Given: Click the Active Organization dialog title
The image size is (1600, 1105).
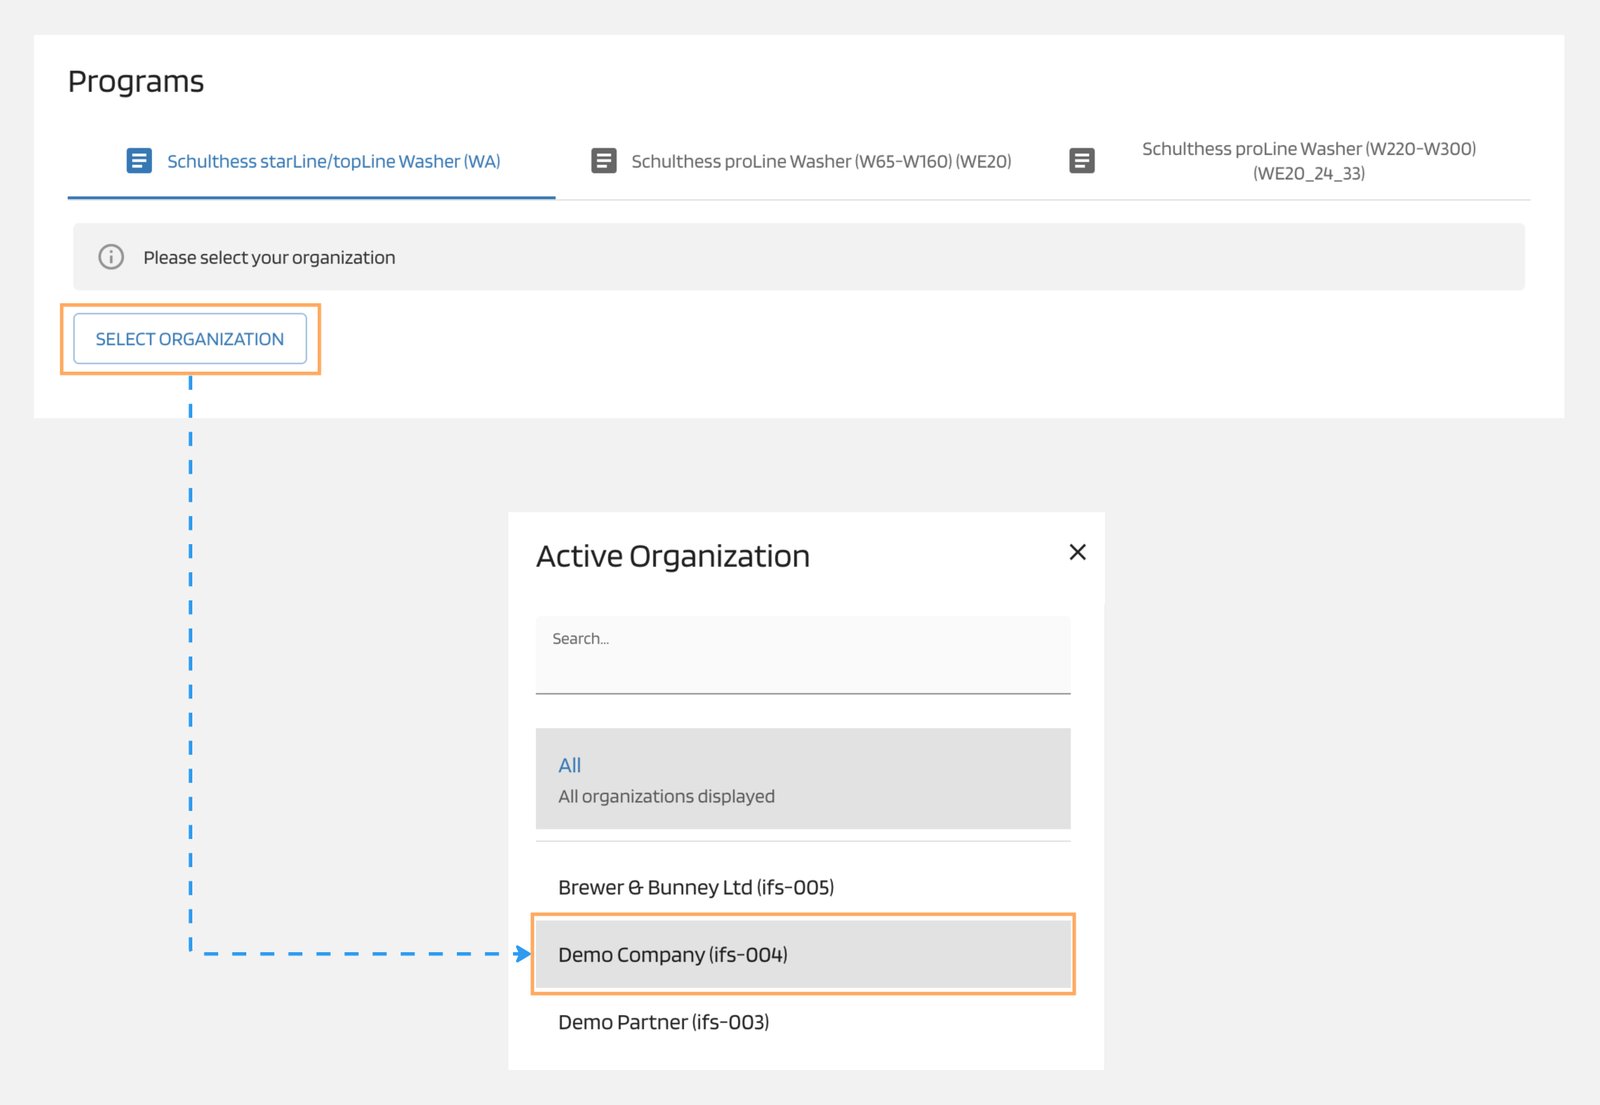Looking at the screenshot, I should point(673,556).
